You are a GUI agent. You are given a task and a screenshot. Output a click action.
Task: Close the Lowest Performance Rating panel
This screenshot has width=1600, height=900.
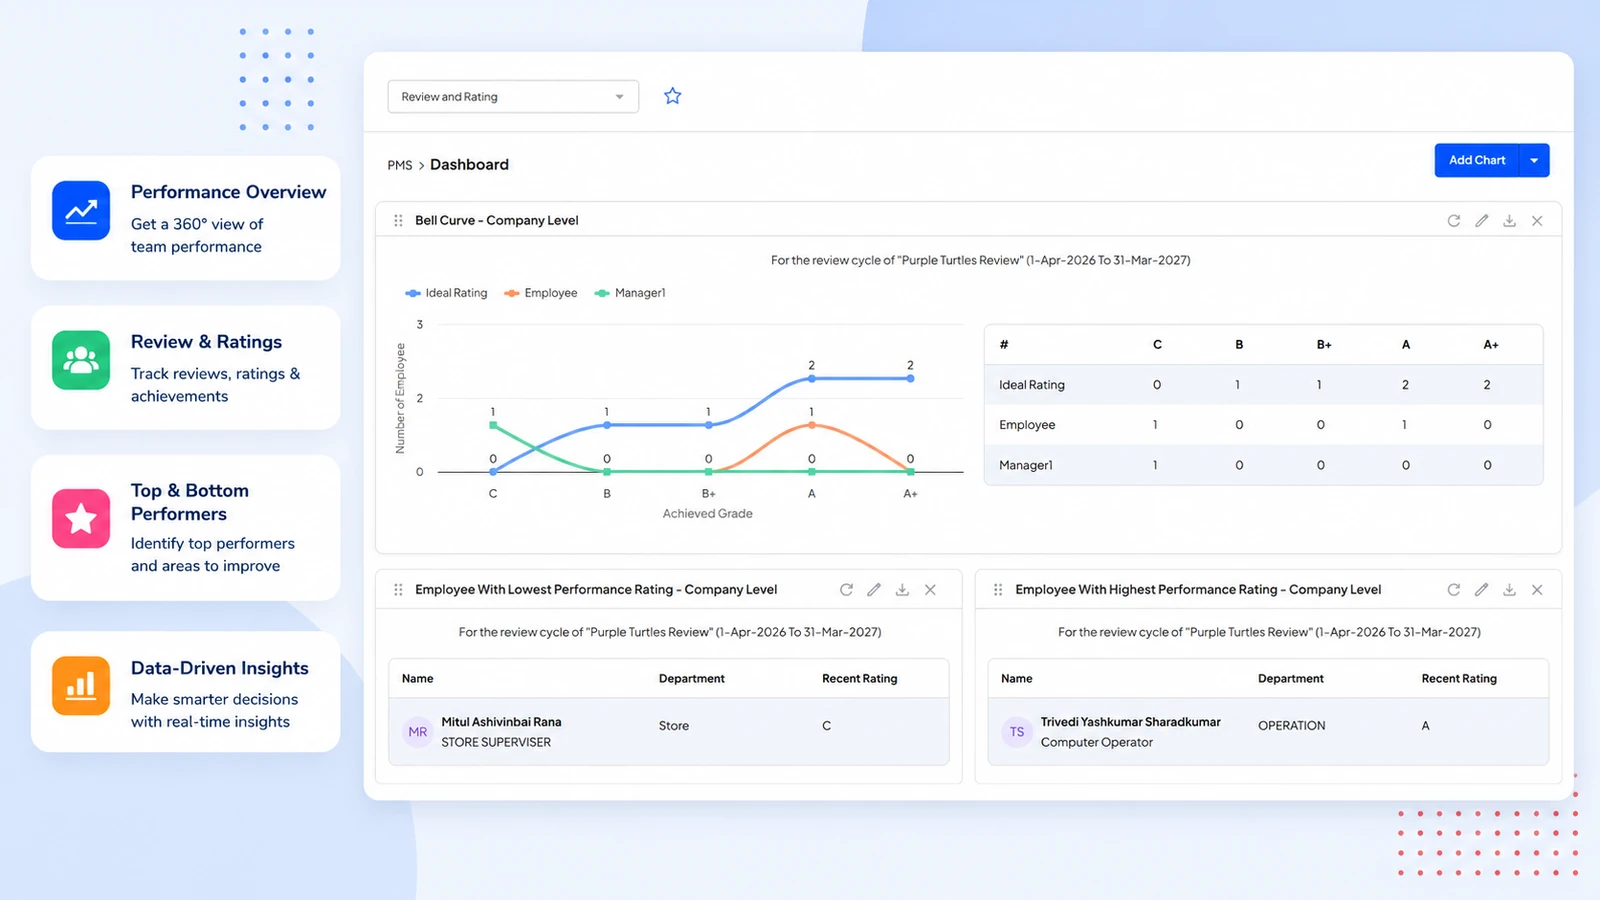click(930, 590)
